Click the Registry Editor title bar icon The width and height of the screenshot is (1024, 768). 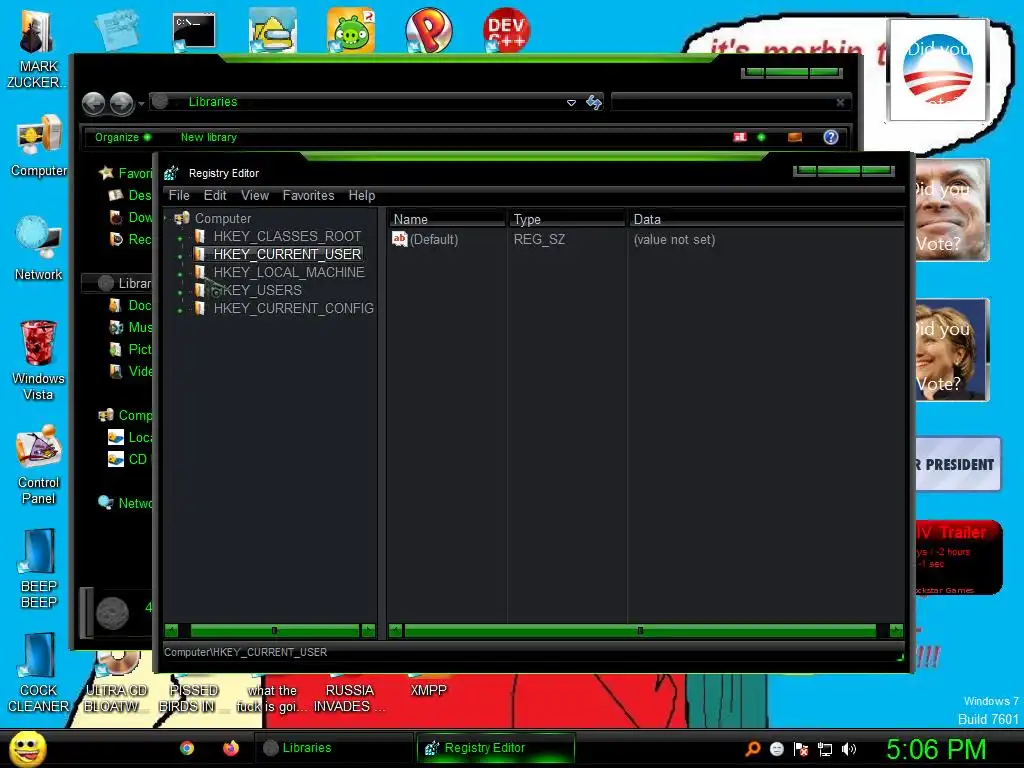[172, 173]
